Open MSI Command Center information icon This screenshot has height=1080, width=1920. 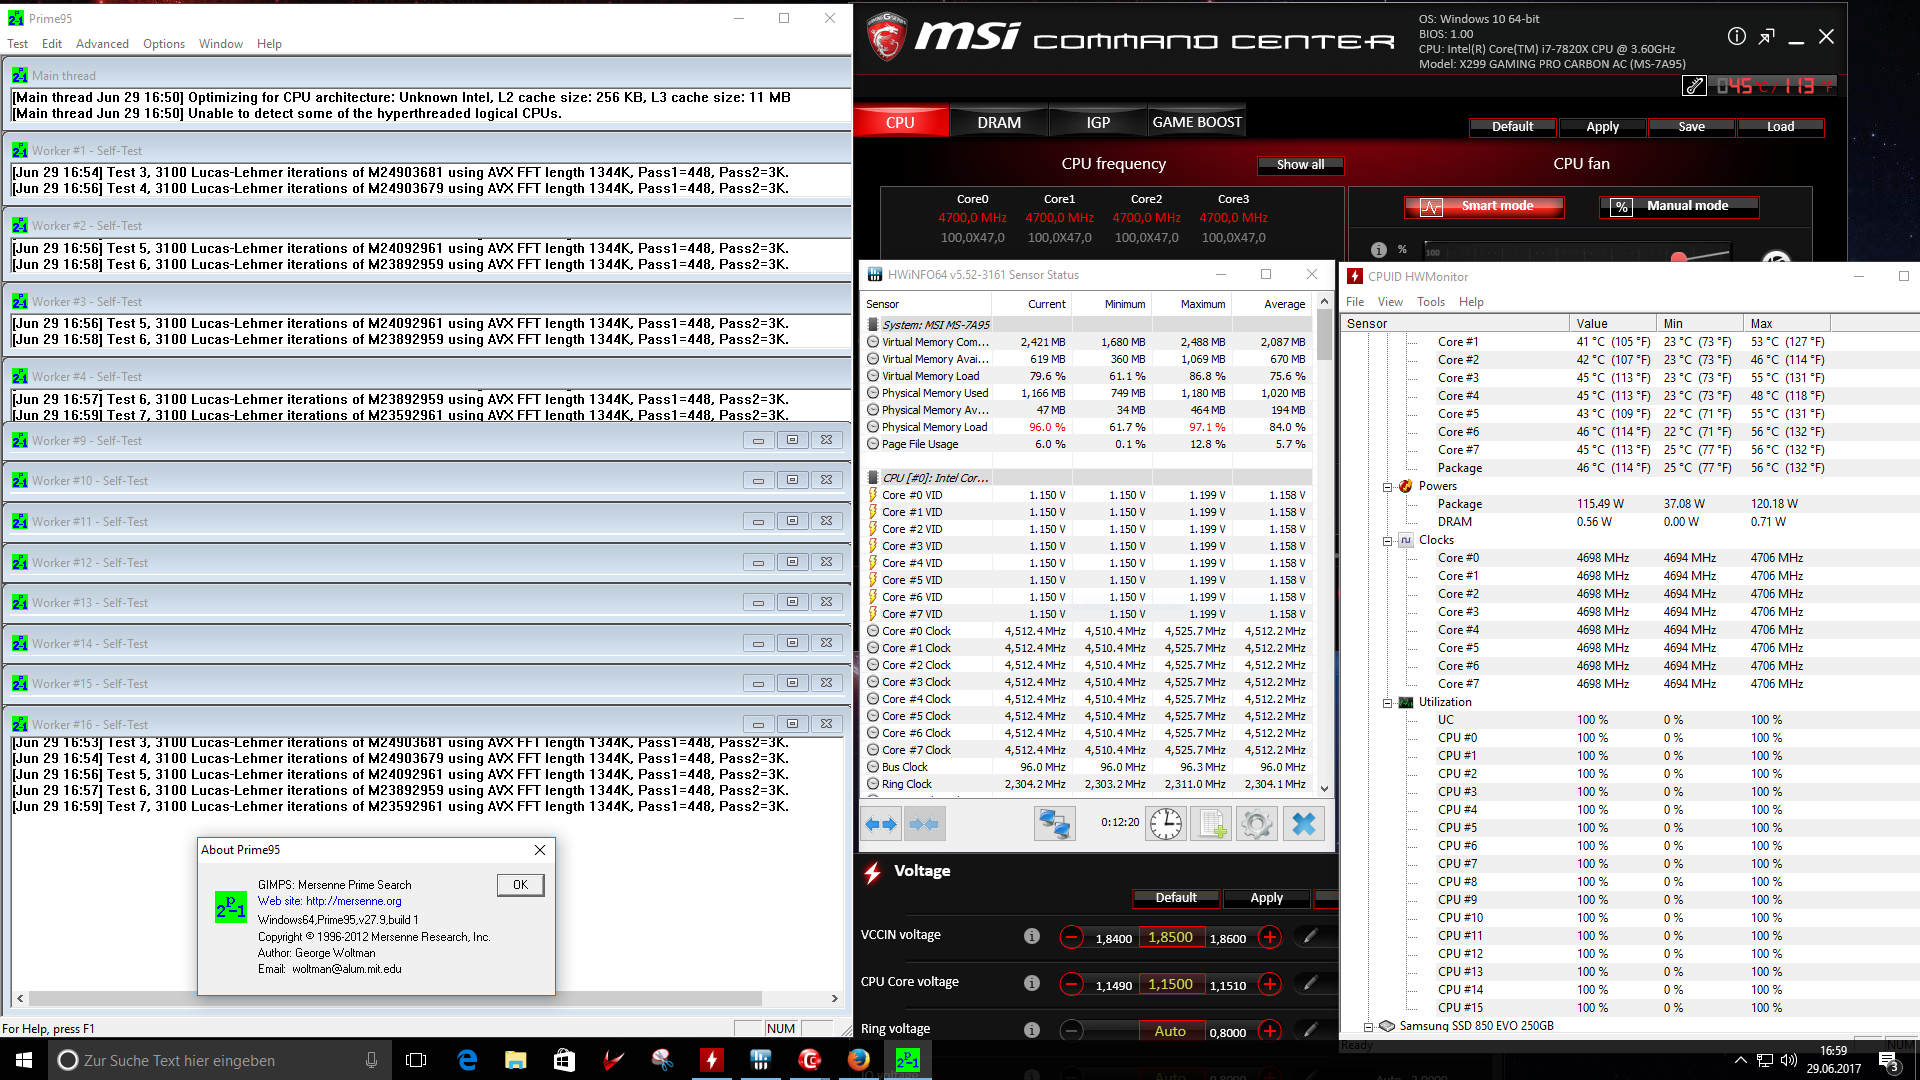(x=1737, y=37)
